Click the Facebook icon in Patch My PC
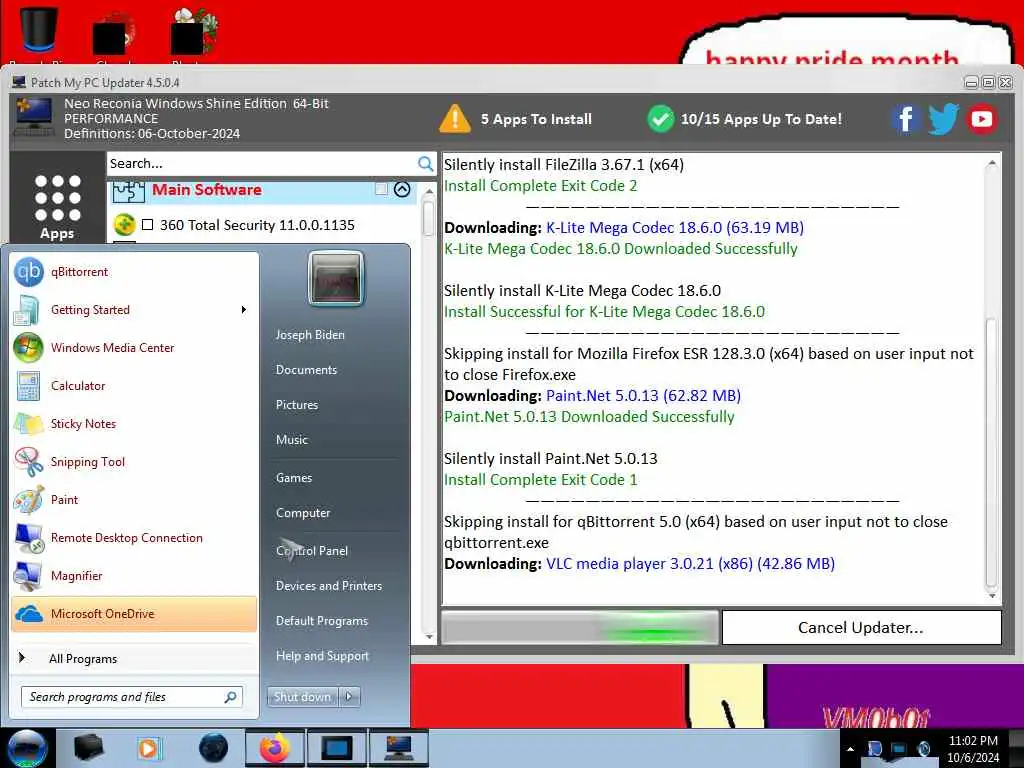The image size is (1024, 768). pyautogui.click(x=906, y=119)
